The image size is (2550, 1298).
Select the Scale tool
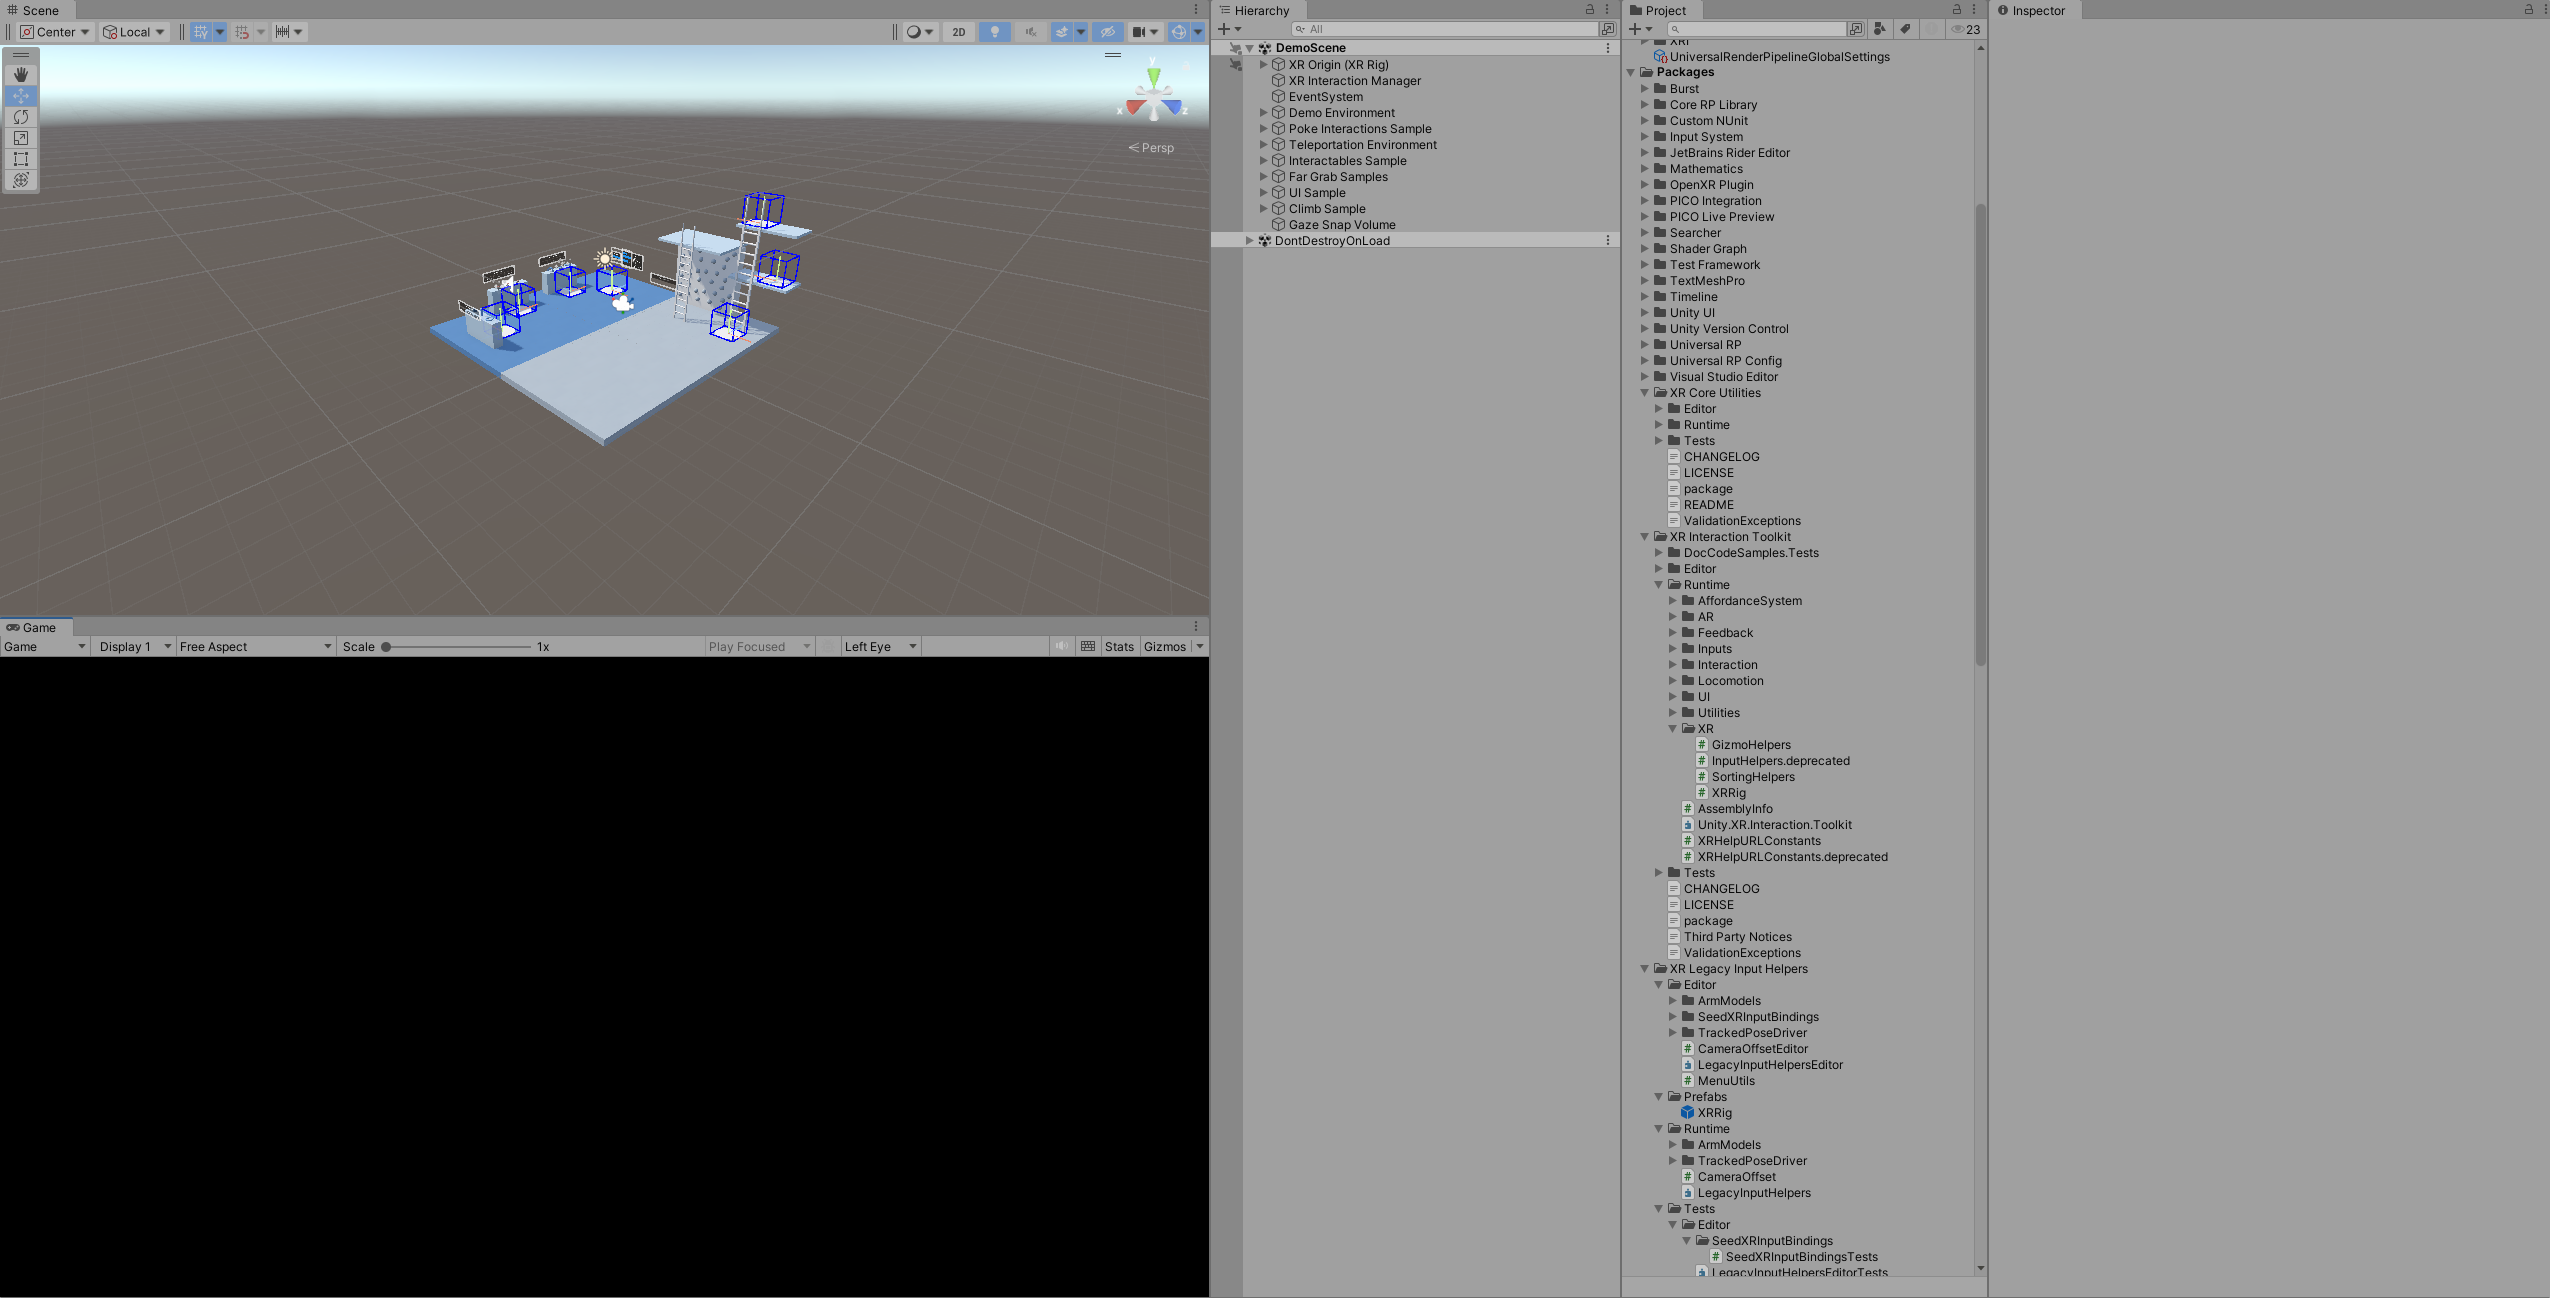[20, 138]
